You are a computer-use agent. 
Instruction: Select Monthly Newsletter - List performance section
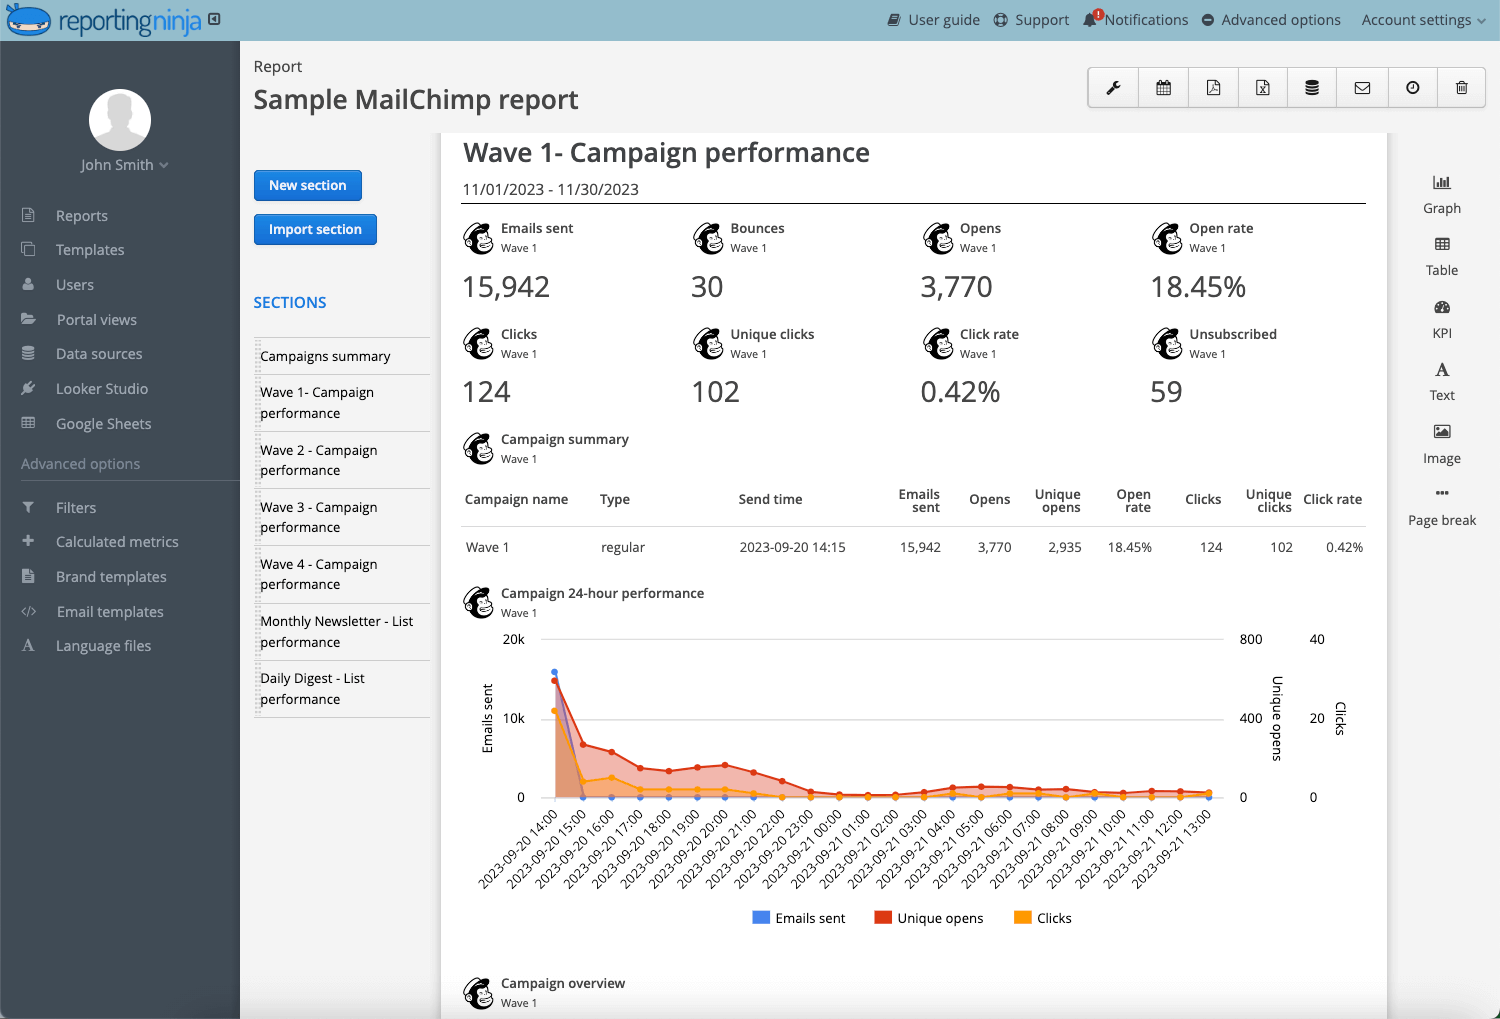coord(342,632)
